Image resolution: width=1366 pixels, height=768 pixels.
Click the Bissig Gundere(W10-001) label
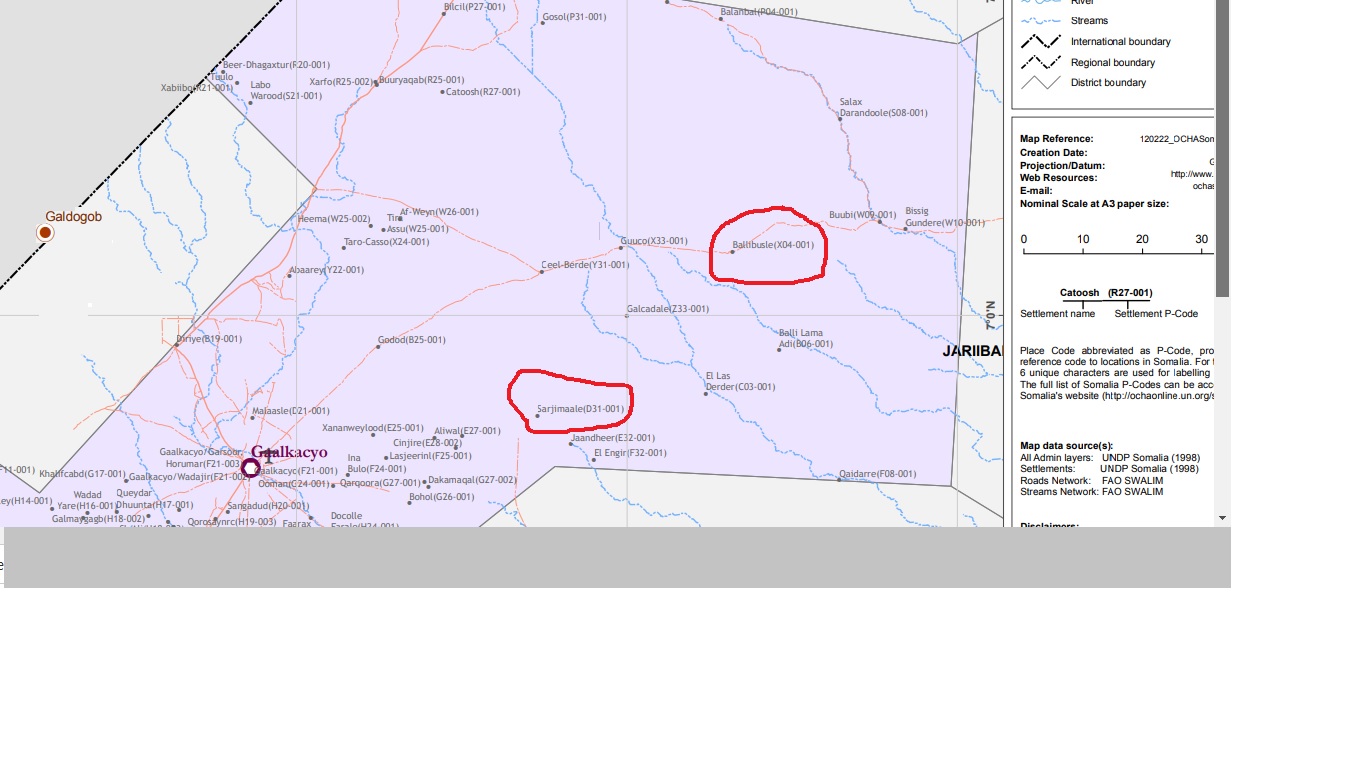[x=945, y=217]
